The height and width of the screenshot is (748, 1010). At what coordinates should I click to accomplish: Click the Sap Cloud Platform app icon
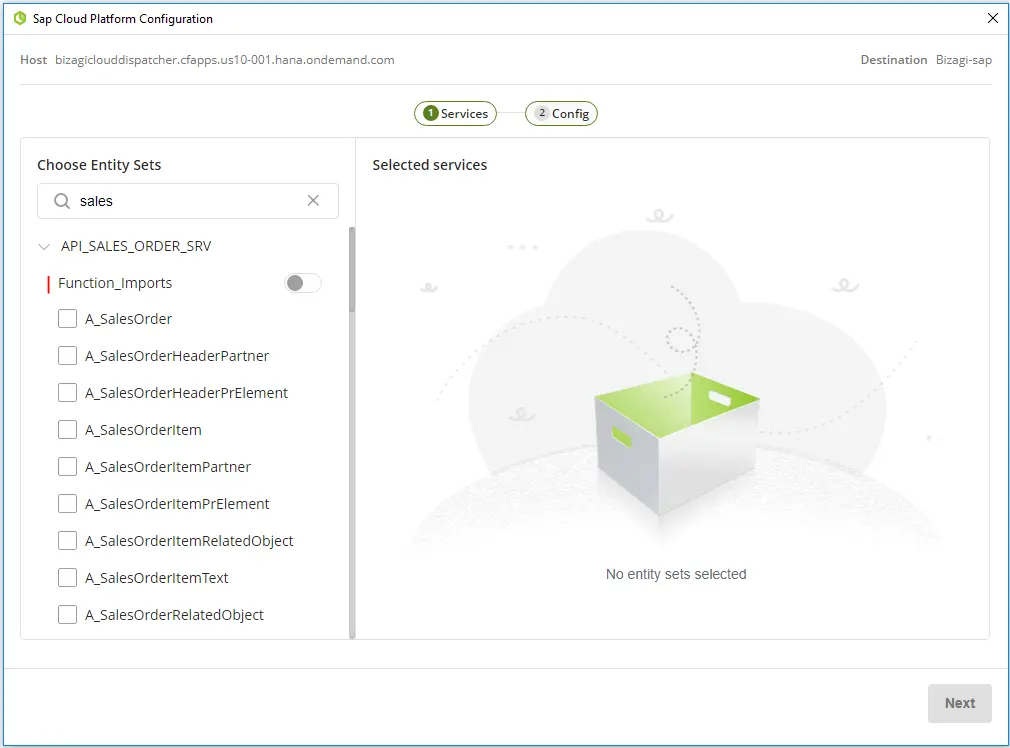click(20, 19)
